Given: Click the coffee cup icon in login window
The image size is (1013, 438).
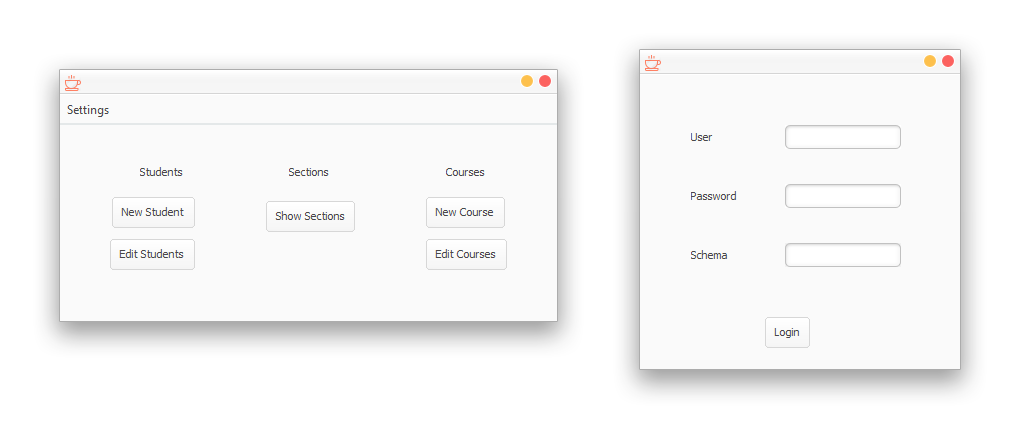Looking at the screenshot, I should click(x=653, y=63).
